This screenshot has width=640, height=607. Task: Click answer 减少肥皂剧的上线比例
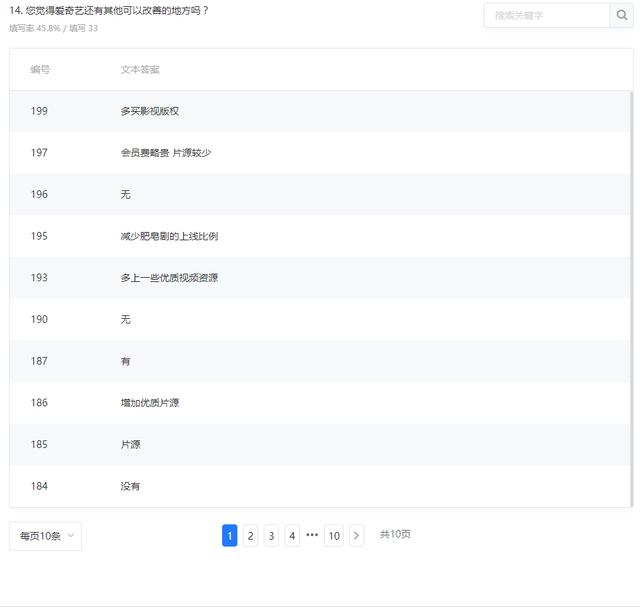(x=169, y=236)
